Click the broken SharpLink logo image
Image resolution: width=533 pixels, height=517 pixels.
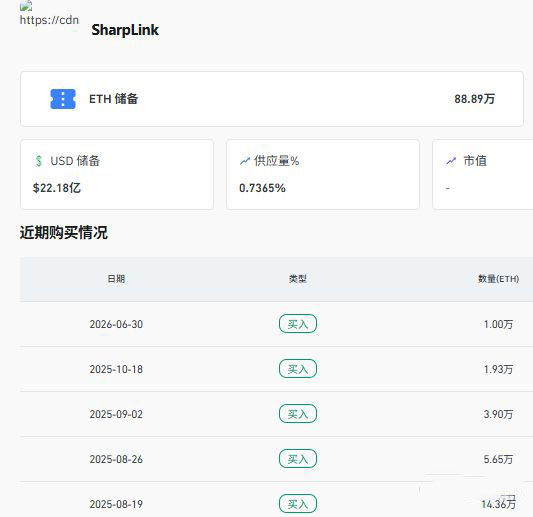(x=26, y=6)
